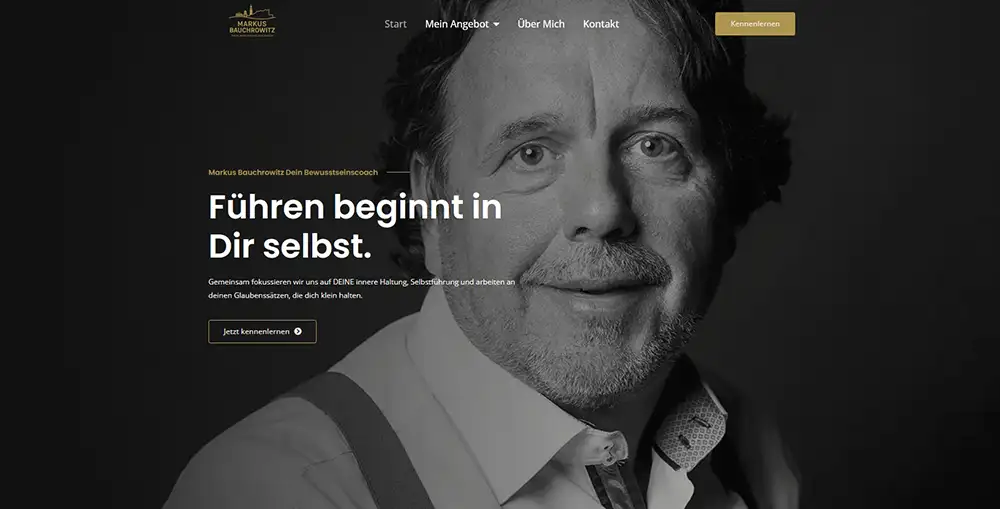The width and height of the screenshot is (1000, 509).
Task: Click the paragraph starting with Gemeinsam fokussieren
Action: coord(362,288)
